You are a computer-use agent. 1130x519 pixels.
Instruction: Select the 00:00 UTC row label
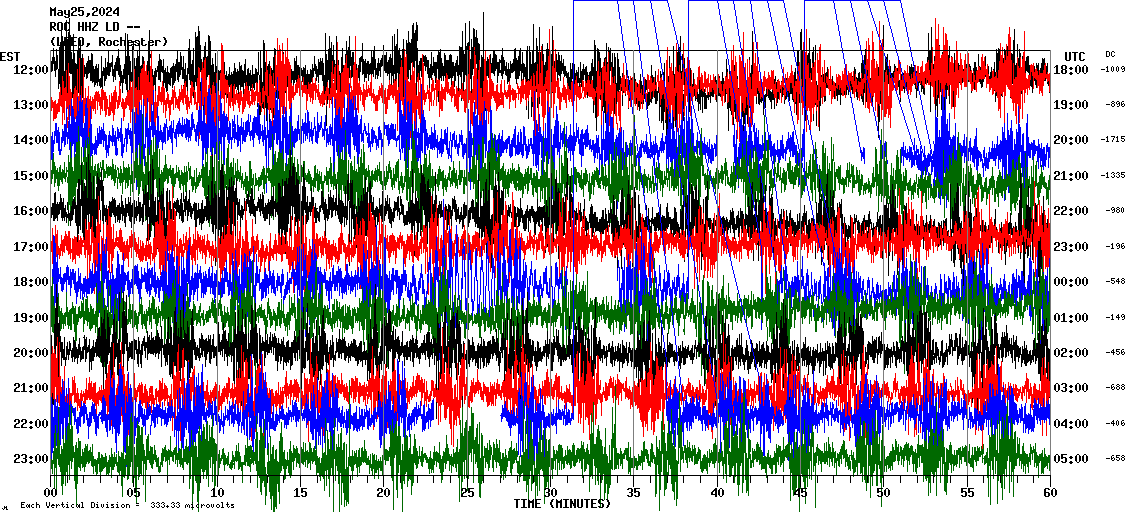coord(1072,282)
